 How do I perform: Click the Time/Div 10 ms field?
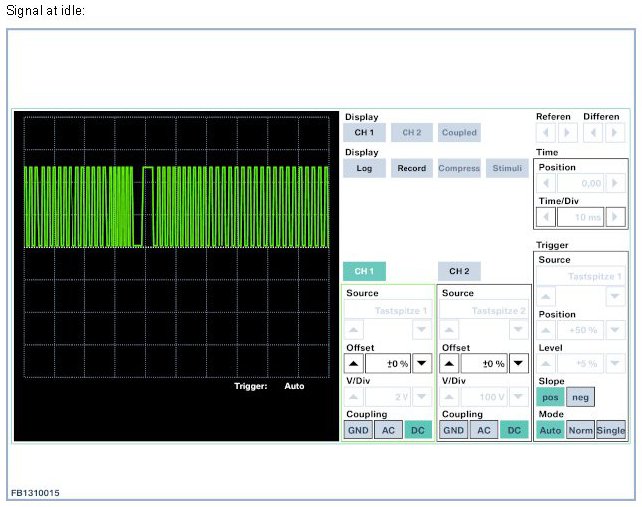pos(580,217)
